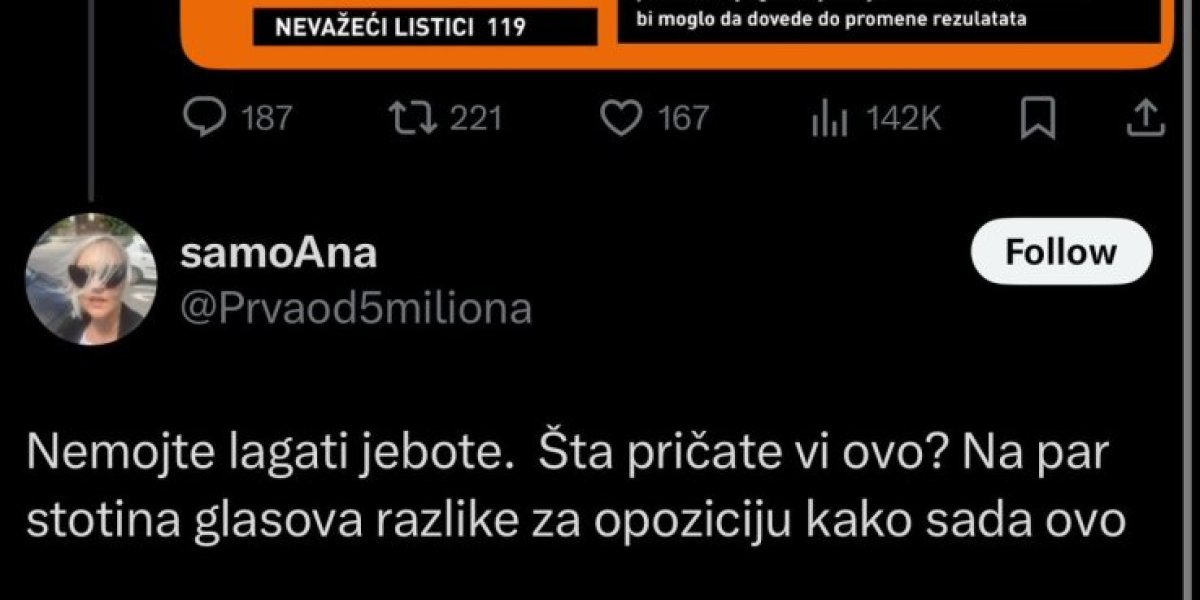The height and width of the screenshot is (600, 1200).
Task: Repost using the retweet arrows icon
Action: (412, 120)
